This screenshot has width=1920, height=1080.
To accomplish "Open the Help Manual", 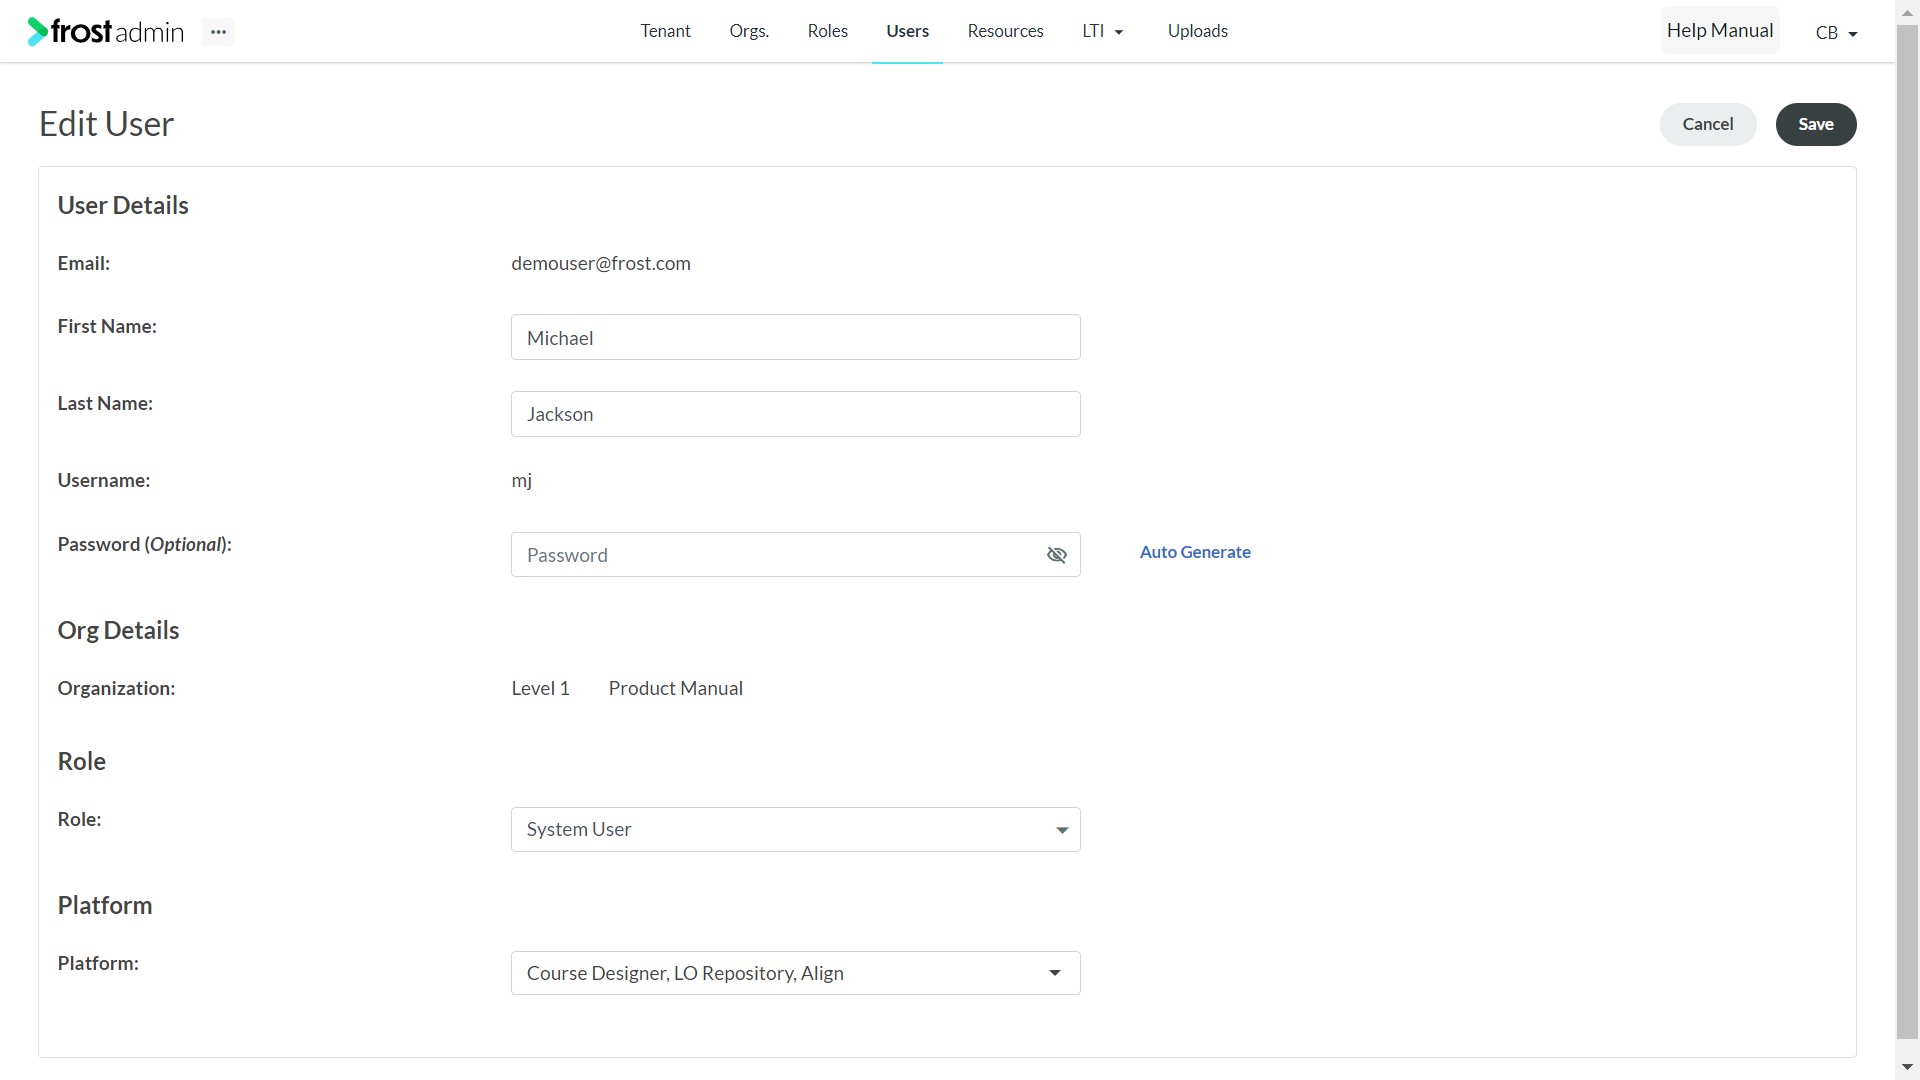I will pos(1719,31).
